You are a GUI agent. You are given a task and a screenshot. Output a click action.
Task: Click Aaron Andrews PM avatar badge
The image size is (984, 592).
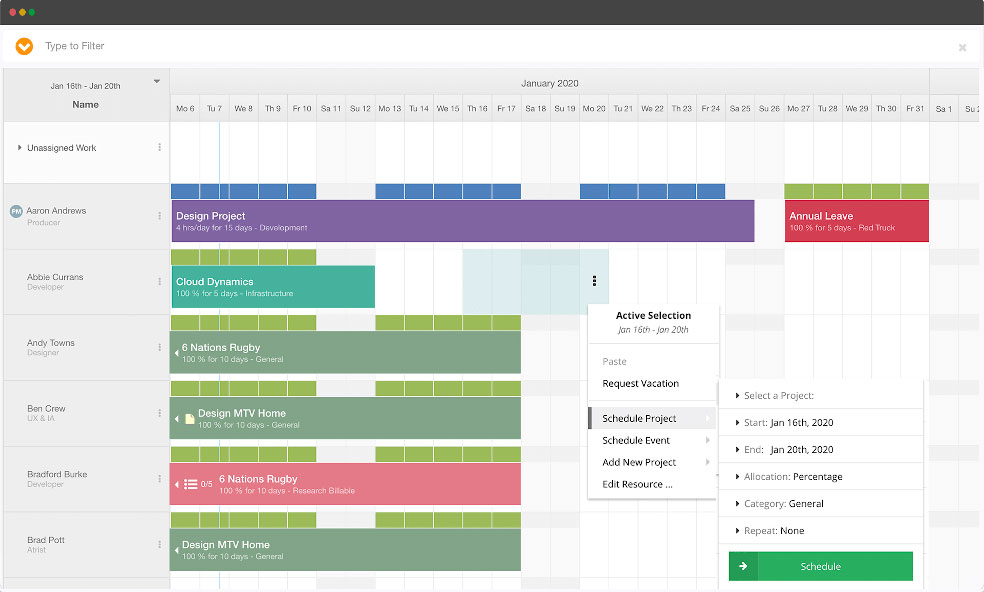click(x=16, y=212)
